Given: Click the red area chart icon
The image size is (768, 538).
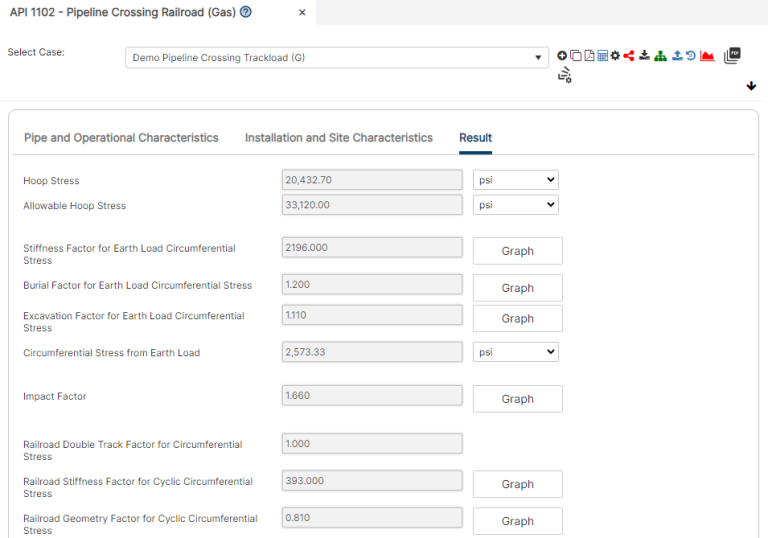Looking at the screenshot, I should 707,56.
